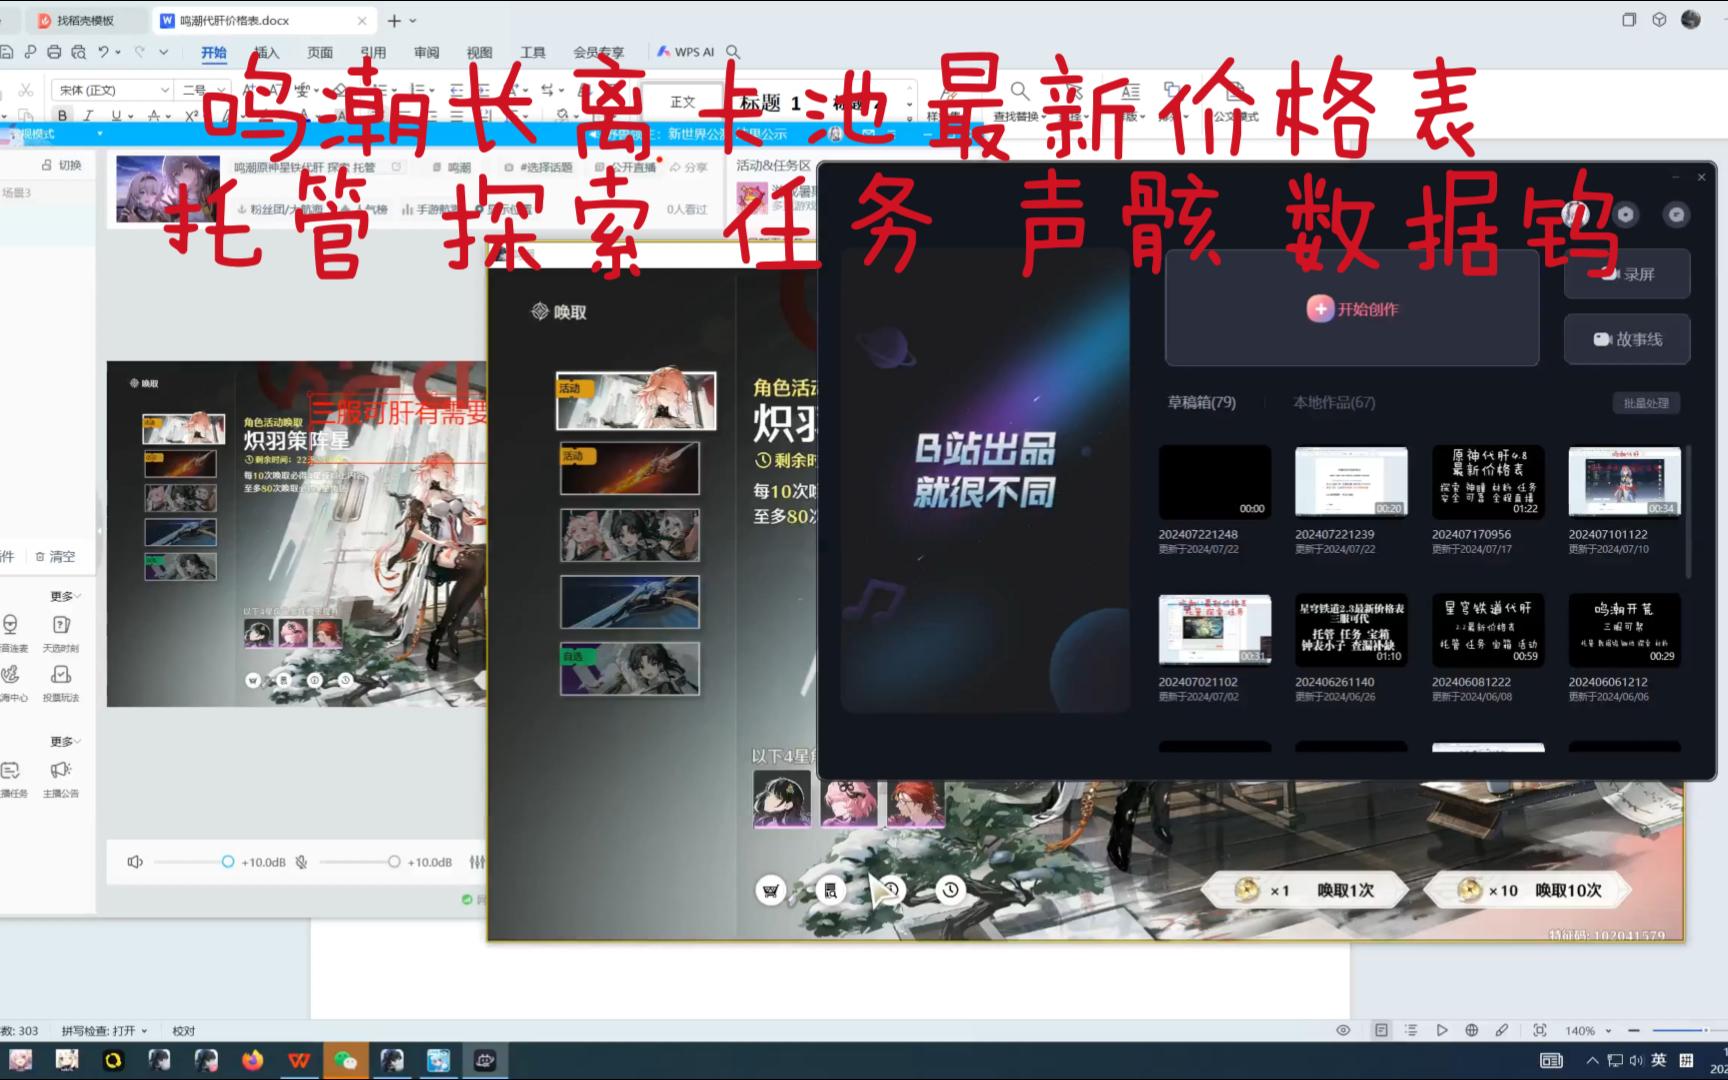Click the 清空 clear button in streaming sidebar

(x=55, y=556)
